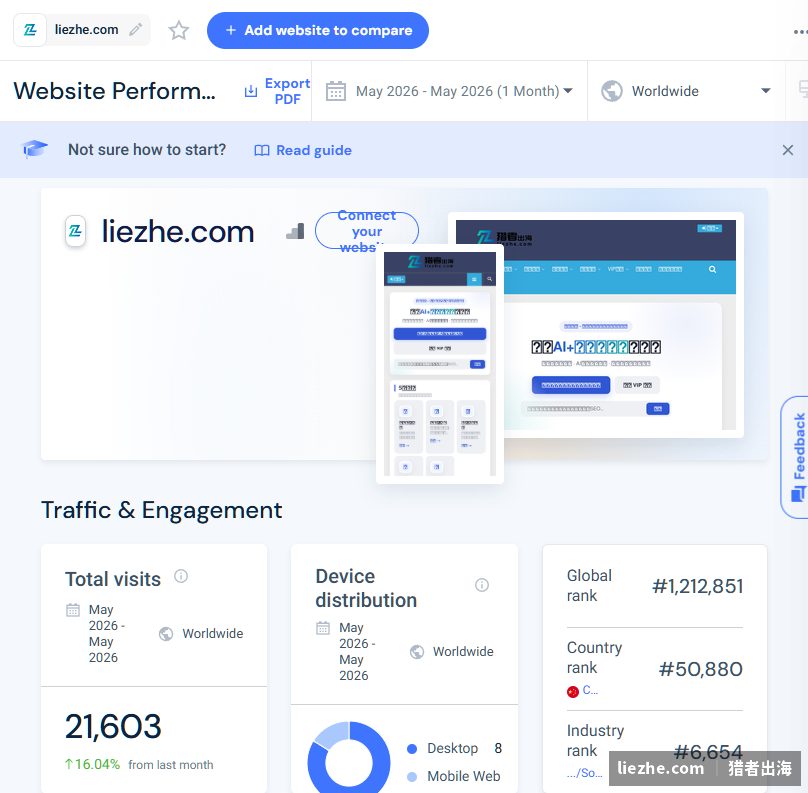
Task: Open the three-dots more options menu
Action: (800, 32)
